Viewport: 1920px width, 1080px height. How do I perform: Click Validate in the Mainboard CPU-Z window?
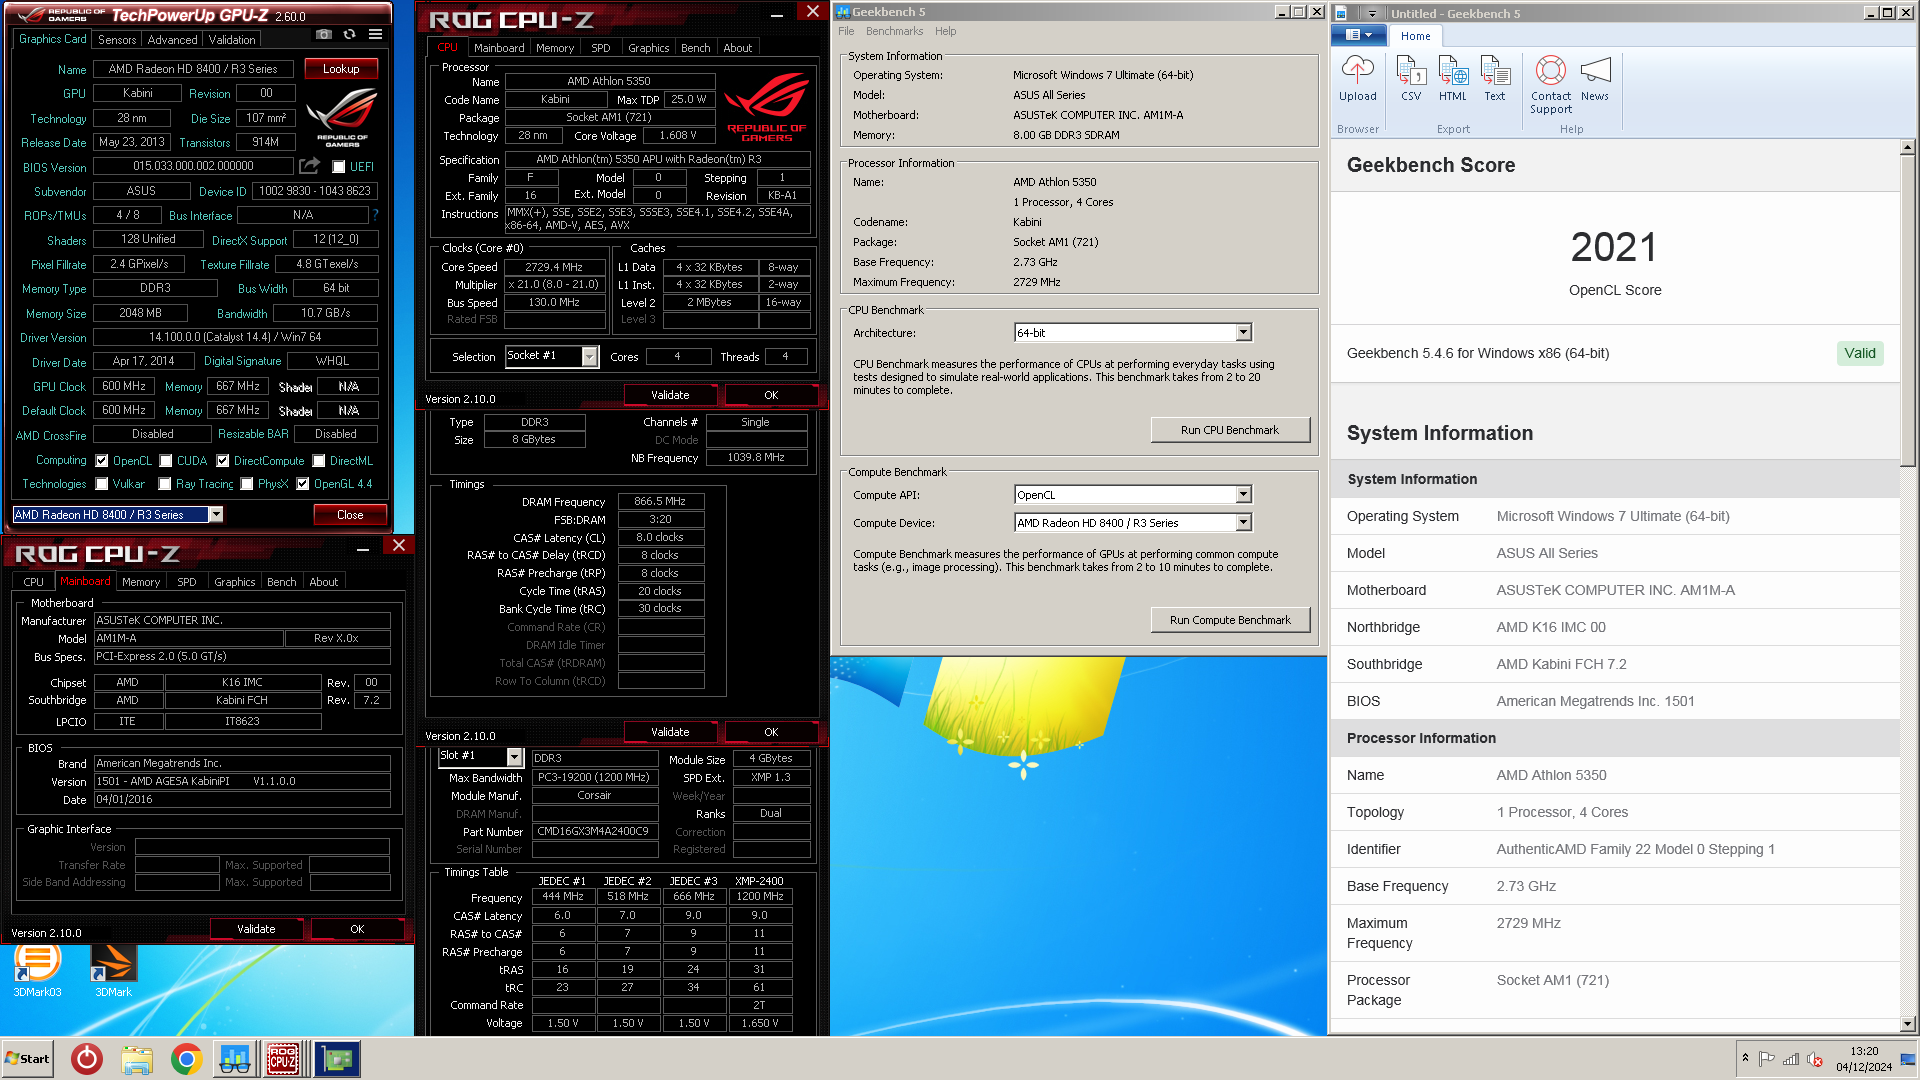tap(256, 929)
